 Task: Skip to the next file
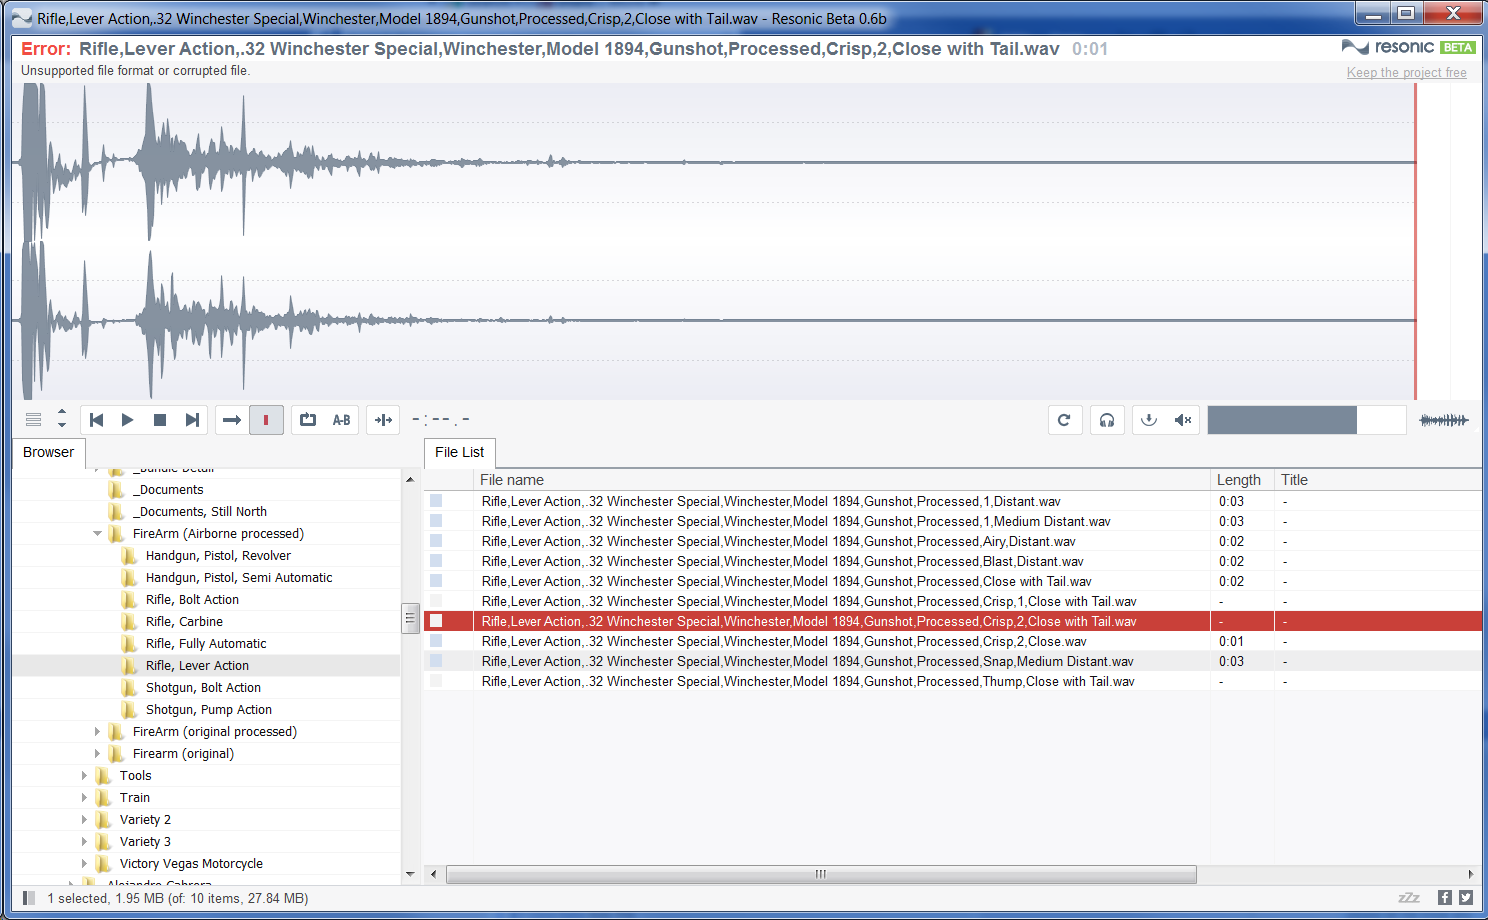[x=192, y=420]
